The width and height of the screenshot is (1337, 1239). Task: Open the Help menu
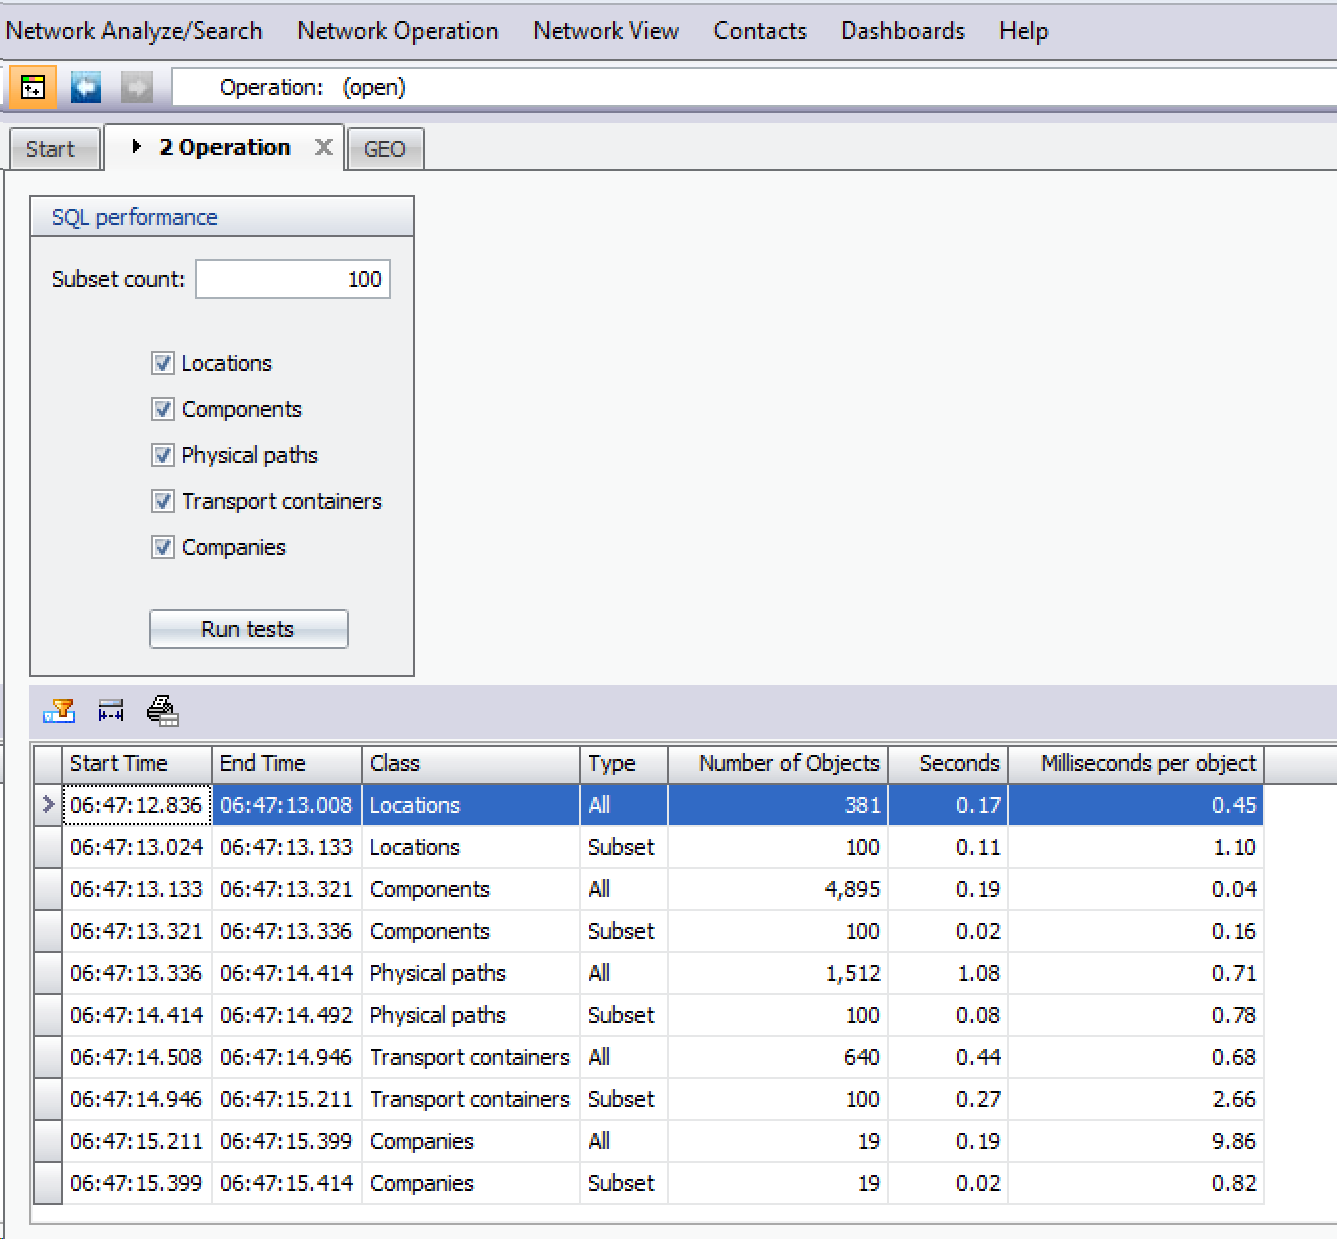(x=1024, y=31)
